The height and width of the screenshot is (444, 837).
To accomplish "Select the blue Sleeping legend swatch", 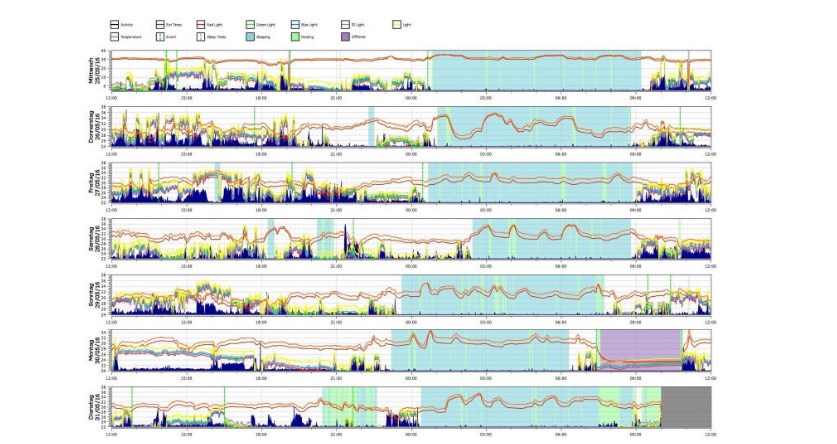I will point(250,37).
